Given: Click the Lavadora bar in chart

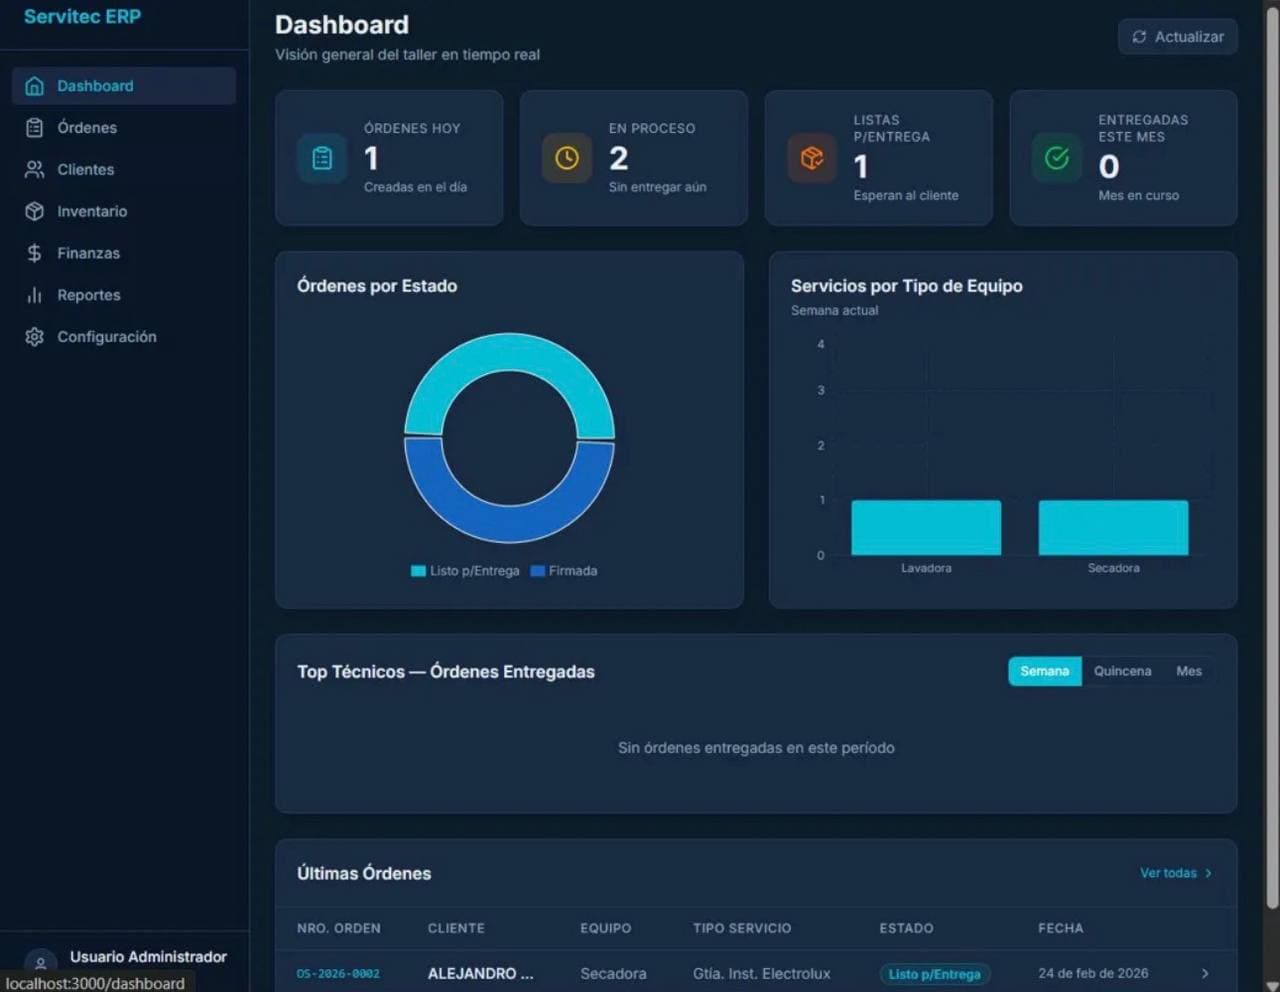Looking at the screenshot, I should (926, 528).
